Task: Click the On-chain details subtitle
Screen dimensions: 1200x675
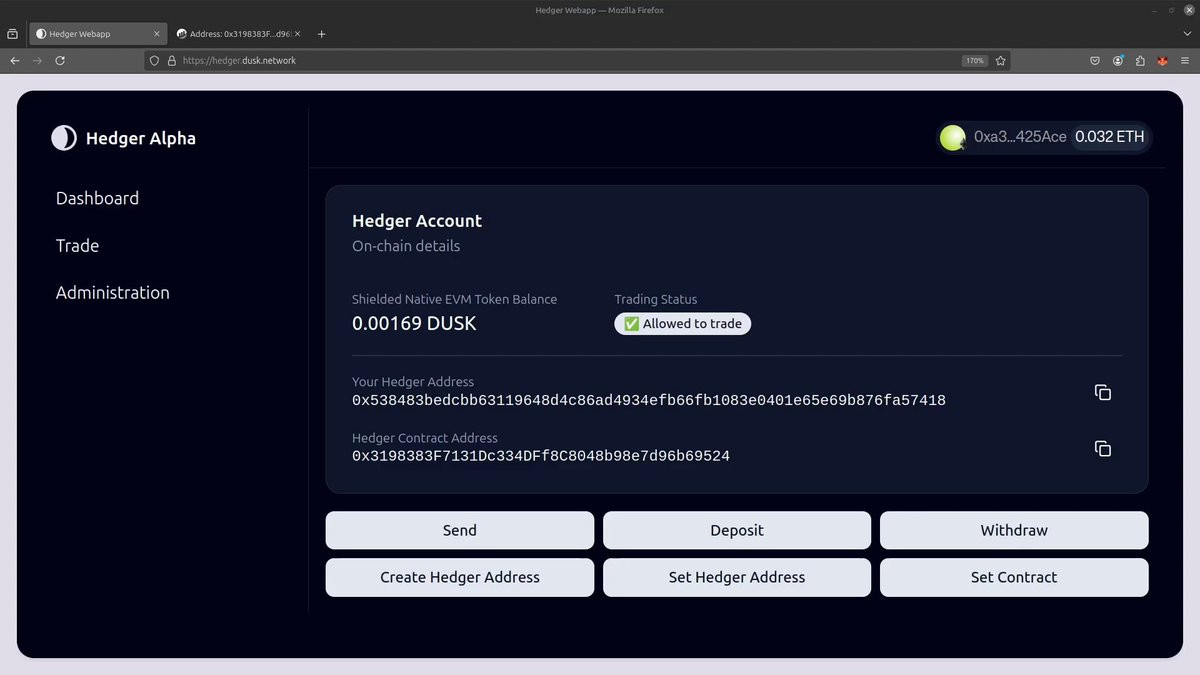Action: (x=406, y=246)
